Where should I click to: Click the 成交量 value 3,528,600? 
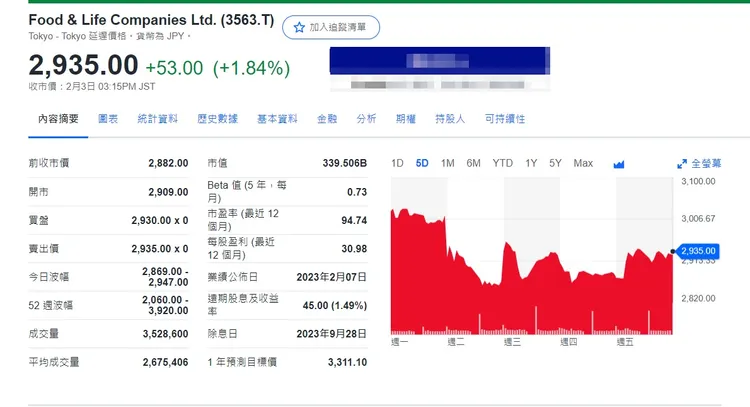coord(165,334)
